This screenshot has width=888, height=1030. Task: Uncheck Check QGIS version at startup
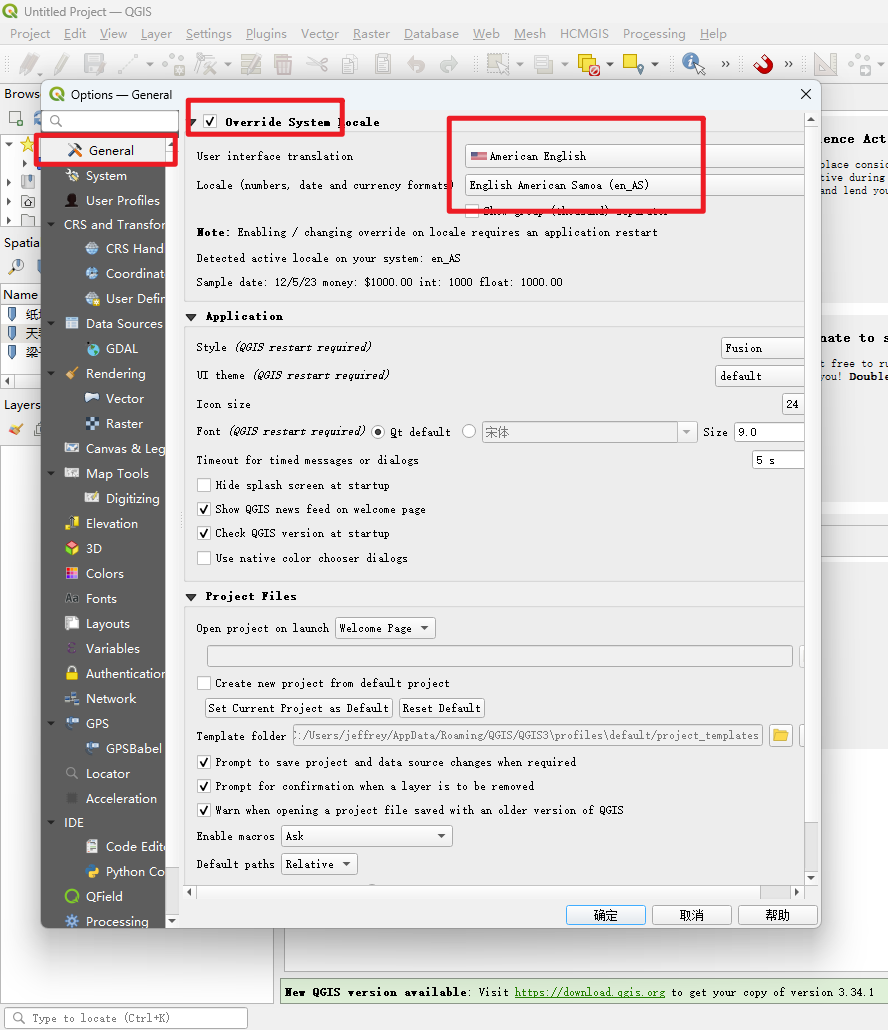tap(204, 533)
